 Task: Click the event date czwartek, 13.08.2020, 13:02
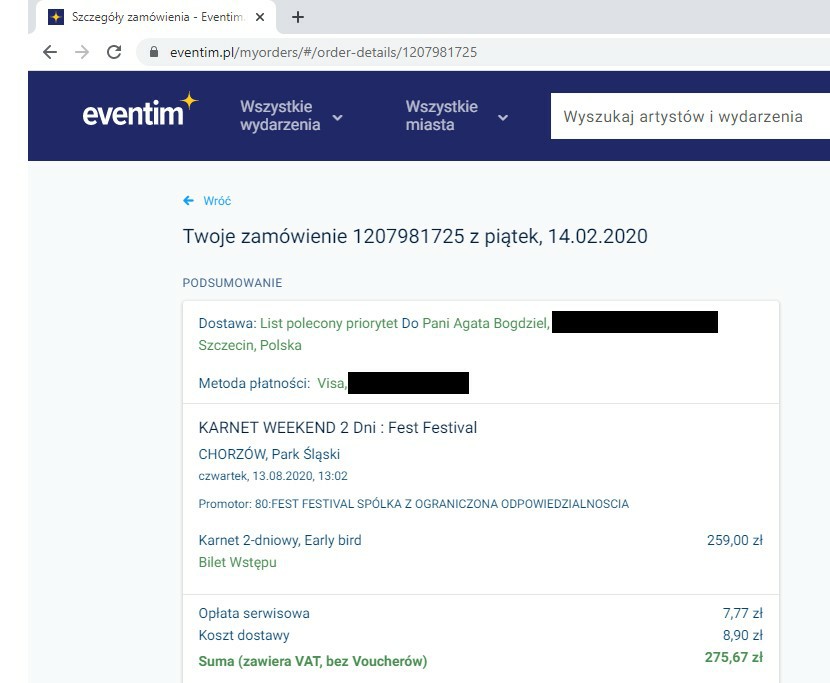pos(273,475)
